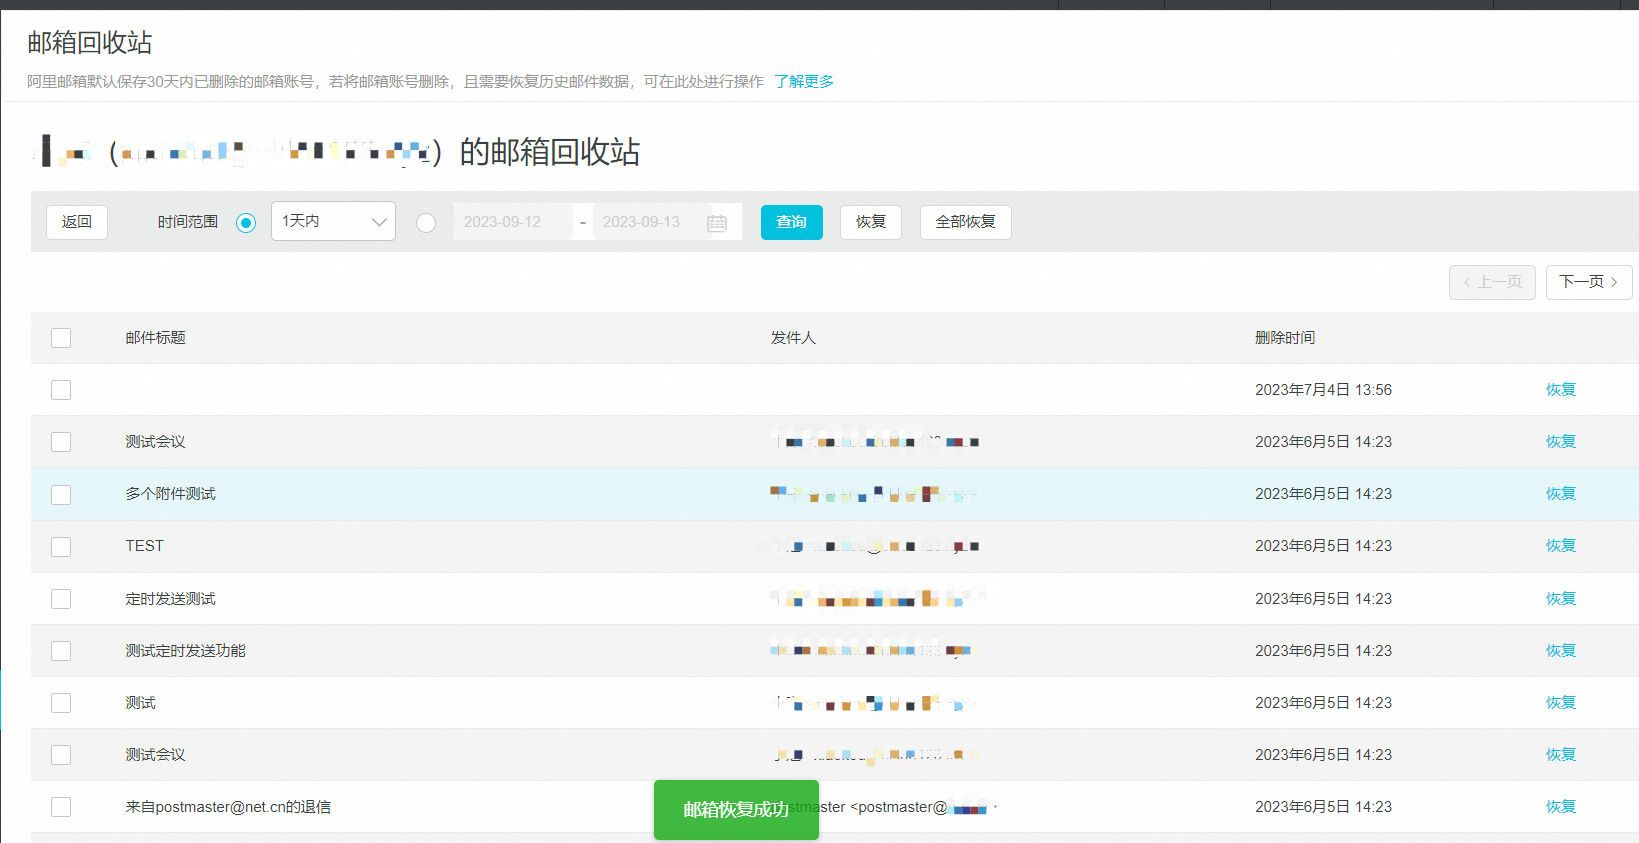Tick the select-all checkbox in table header
The image size is (1639, 843).
[61, 338]
